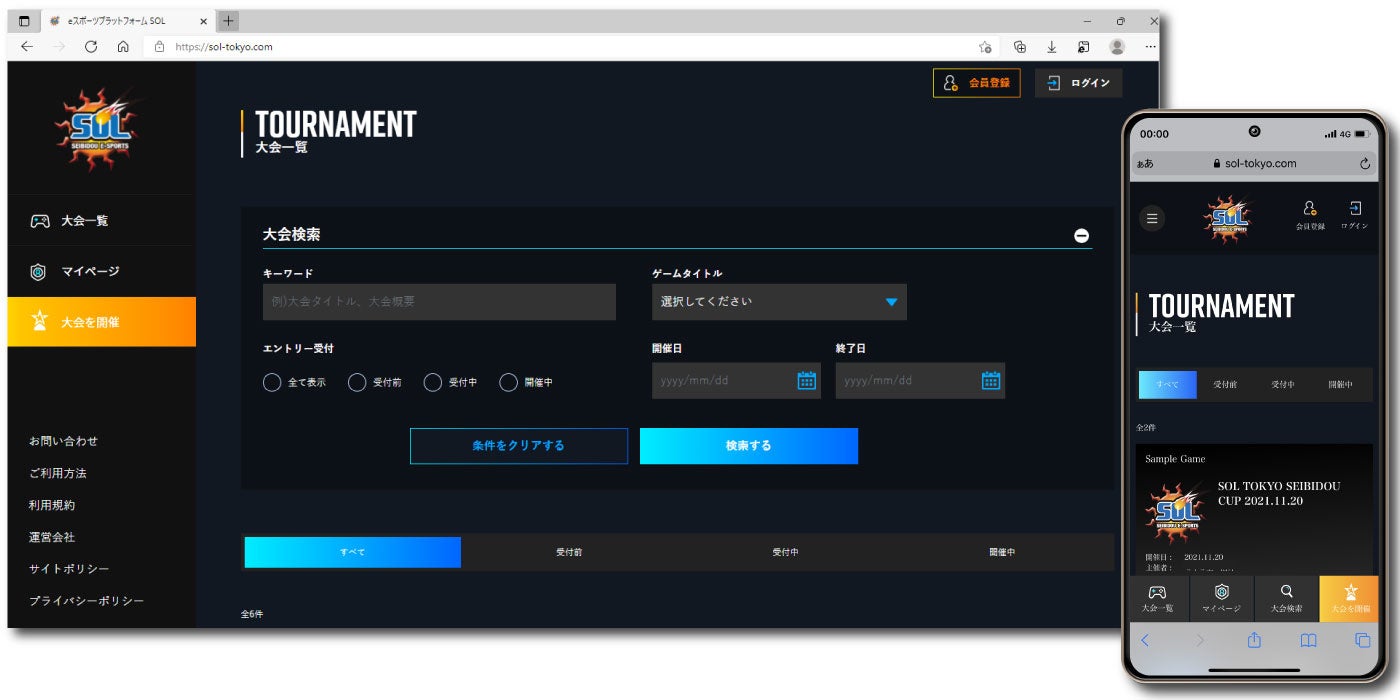Tap the Safari share icon on phone

click(1254, 640)
